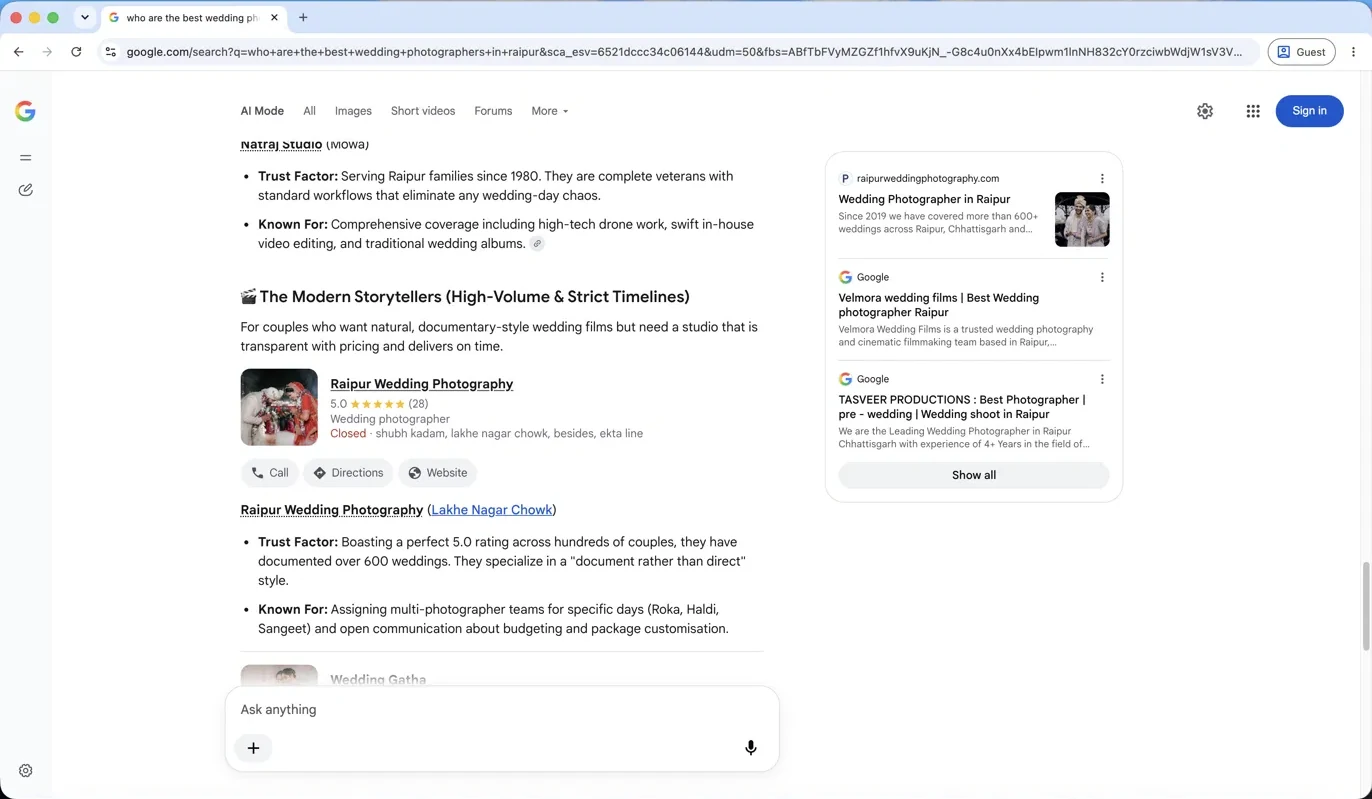Open Raipur Wedding Photography link above Trust Factor
This screenshot has height=799, width=1372.
tap(331, 510)
